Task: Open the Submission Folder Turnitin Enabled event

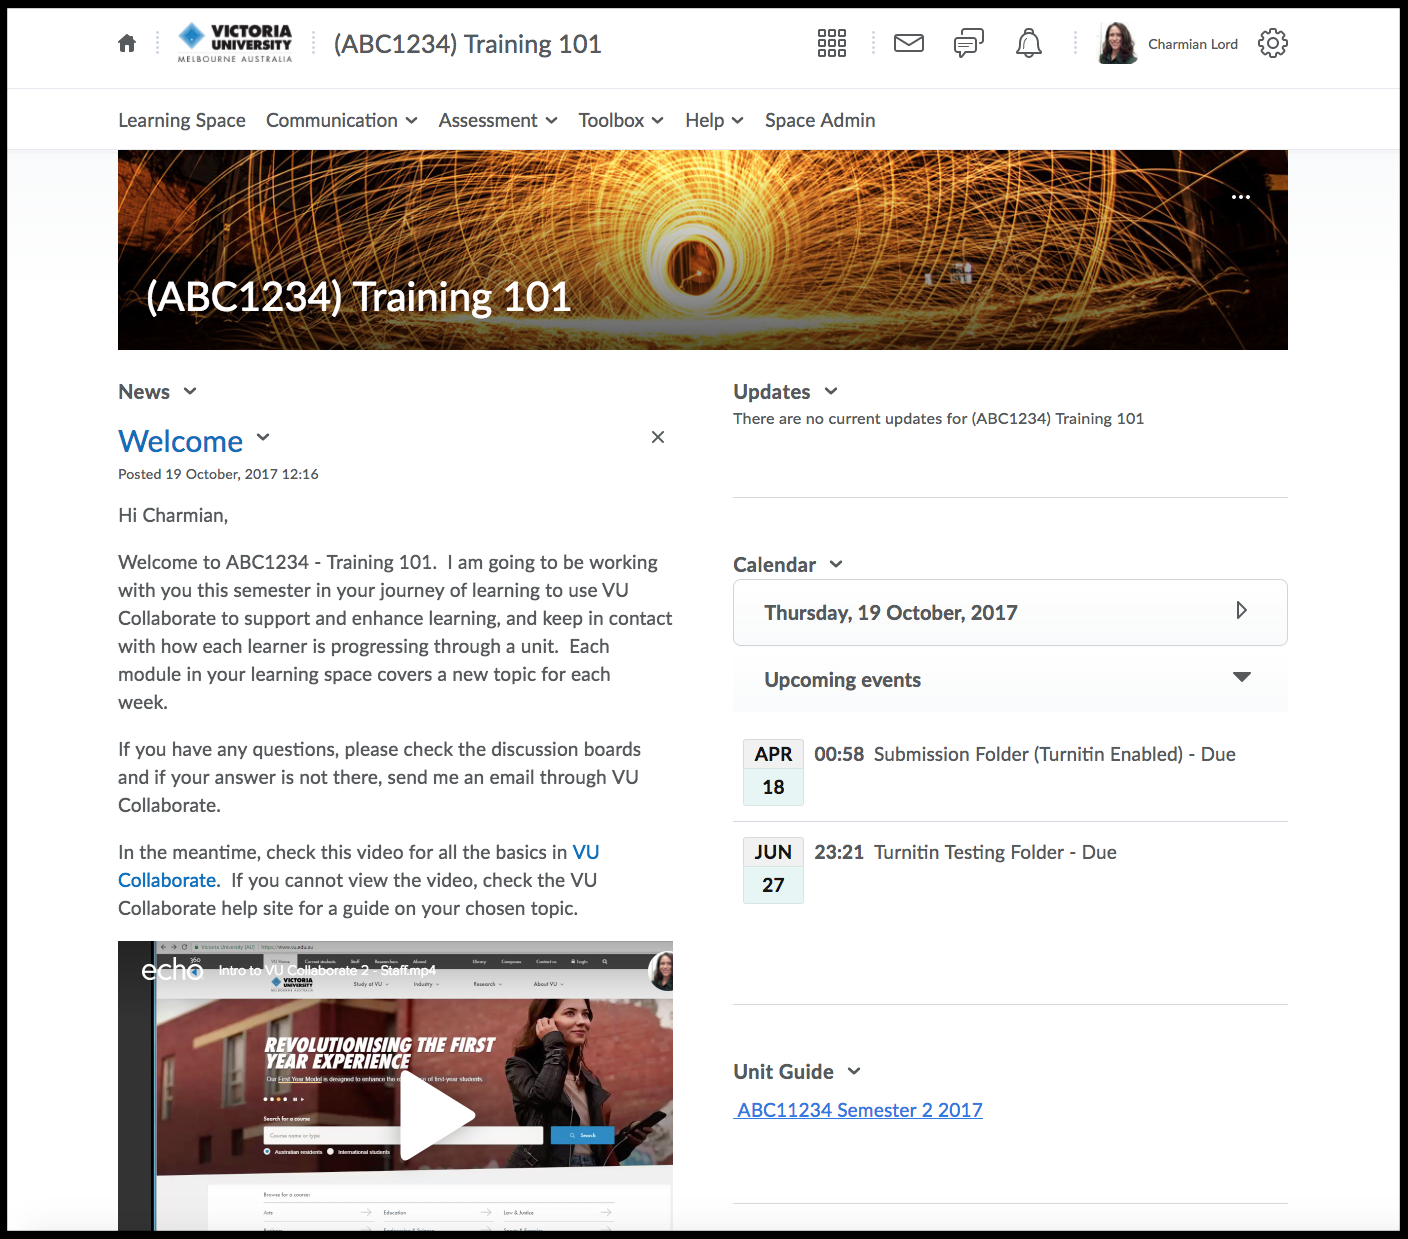Action: coord(1054,754)
